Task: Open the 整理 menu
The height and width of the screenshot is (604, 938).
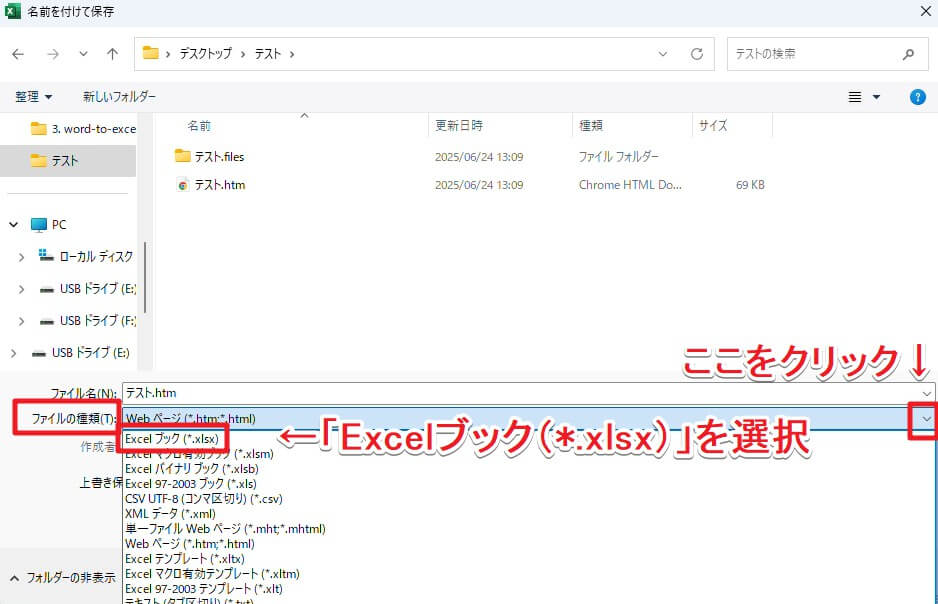Action: pos(34,97)
